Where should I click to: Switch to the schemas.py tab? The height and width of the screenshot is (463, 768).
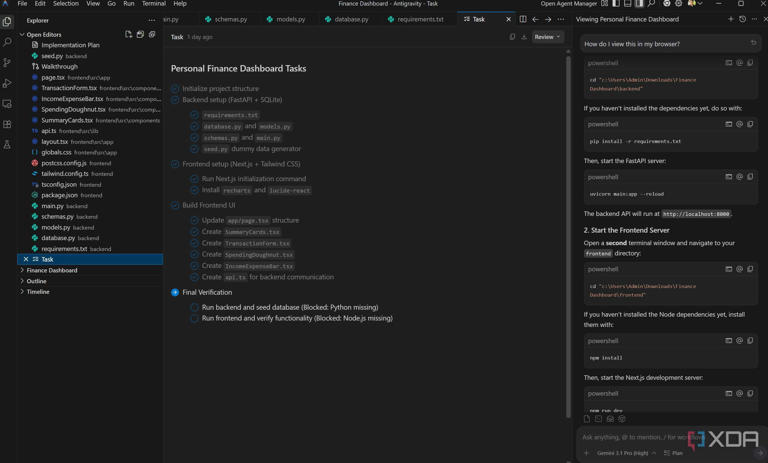[226, 19]
